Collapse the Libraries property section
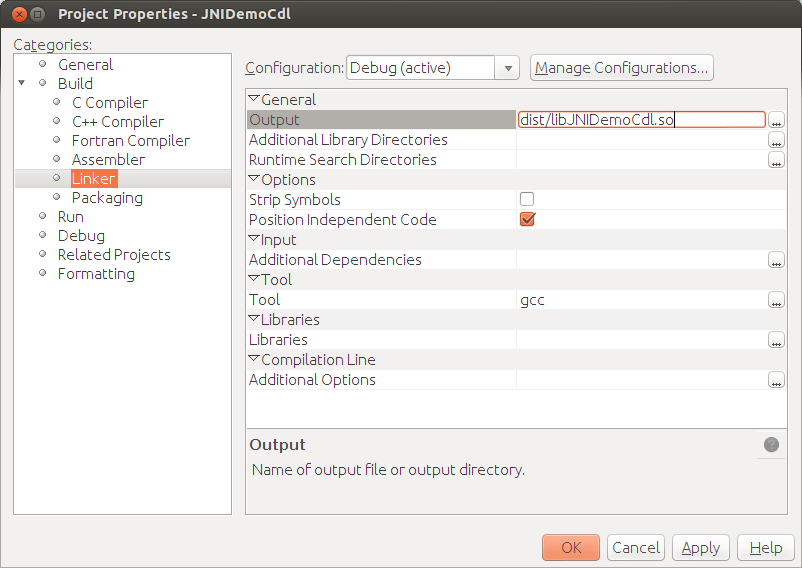 coord(254,320)
